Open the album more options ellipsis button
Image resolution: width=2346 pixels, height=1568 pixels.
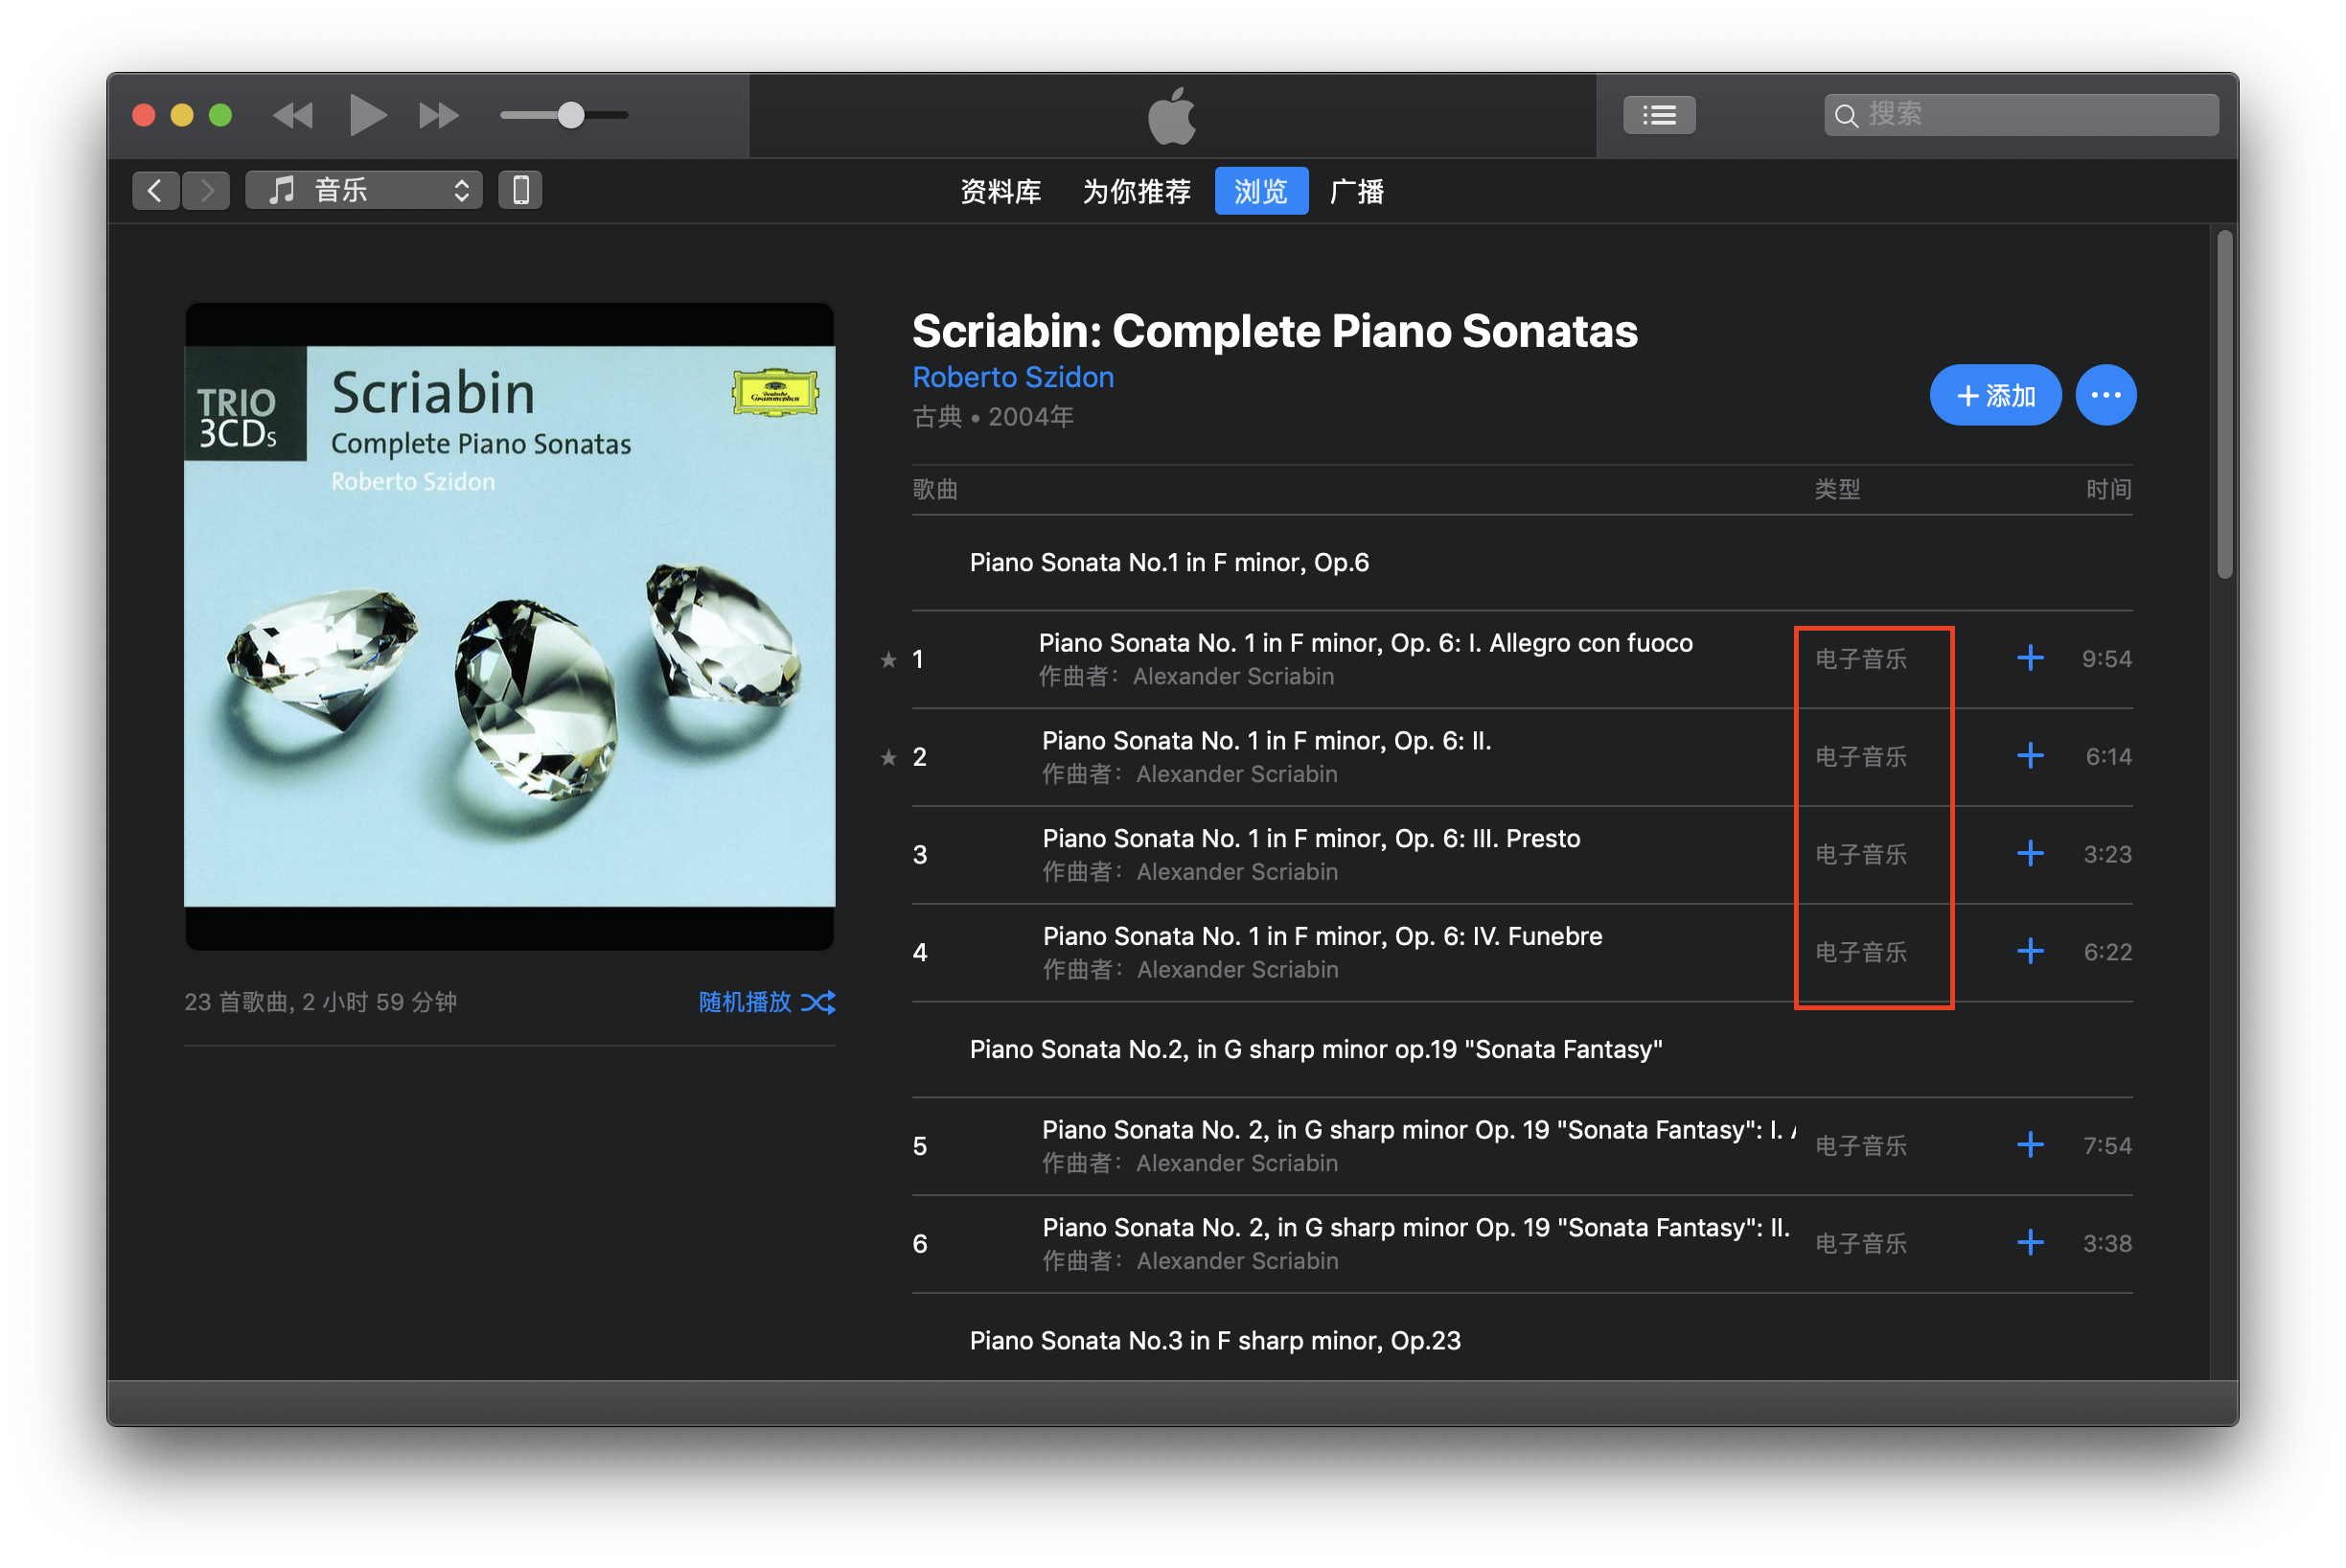[x=2106, y=395]
